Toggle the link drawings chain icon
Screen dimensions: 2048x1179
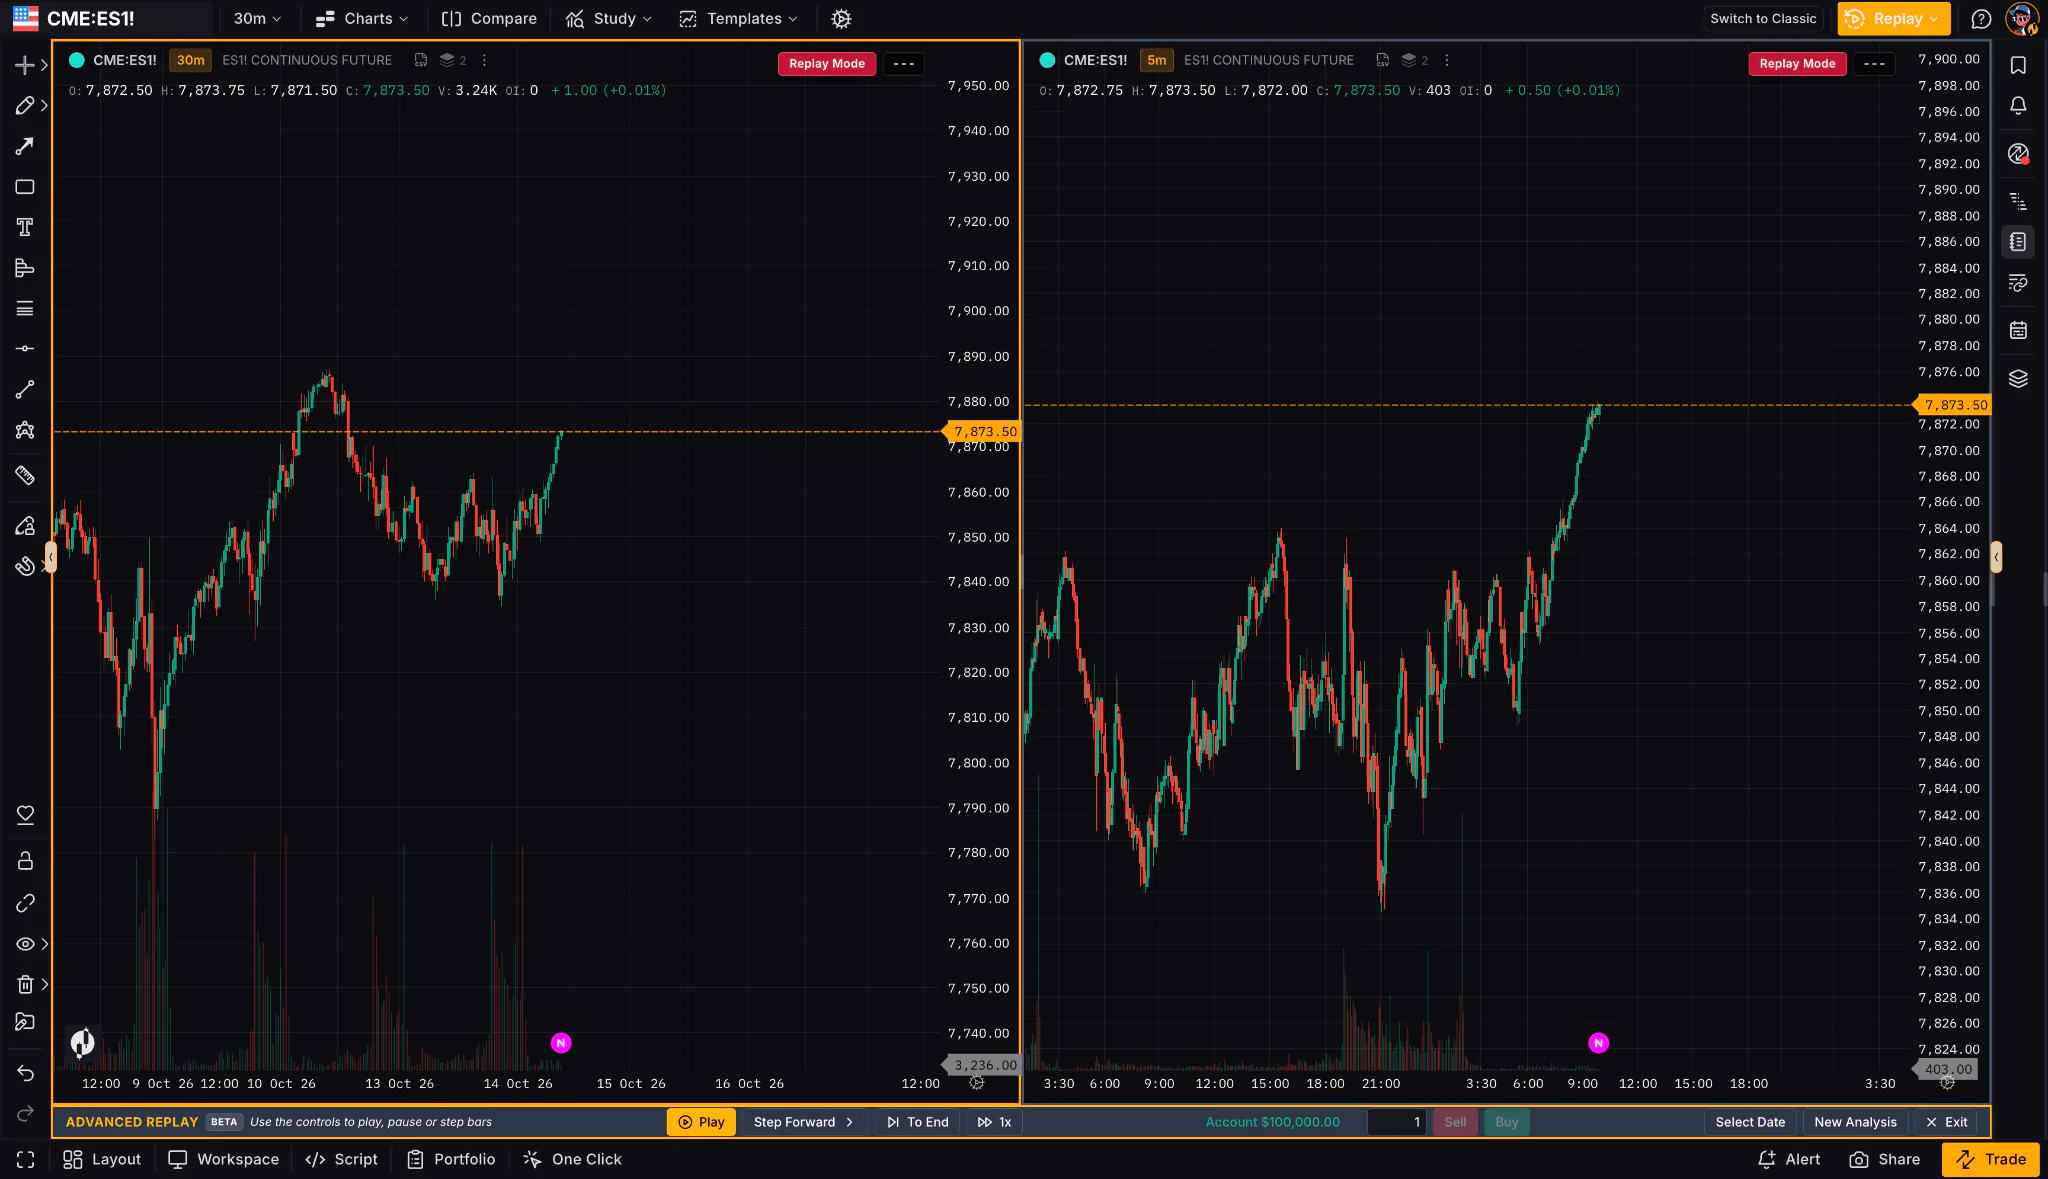[25, 903]
